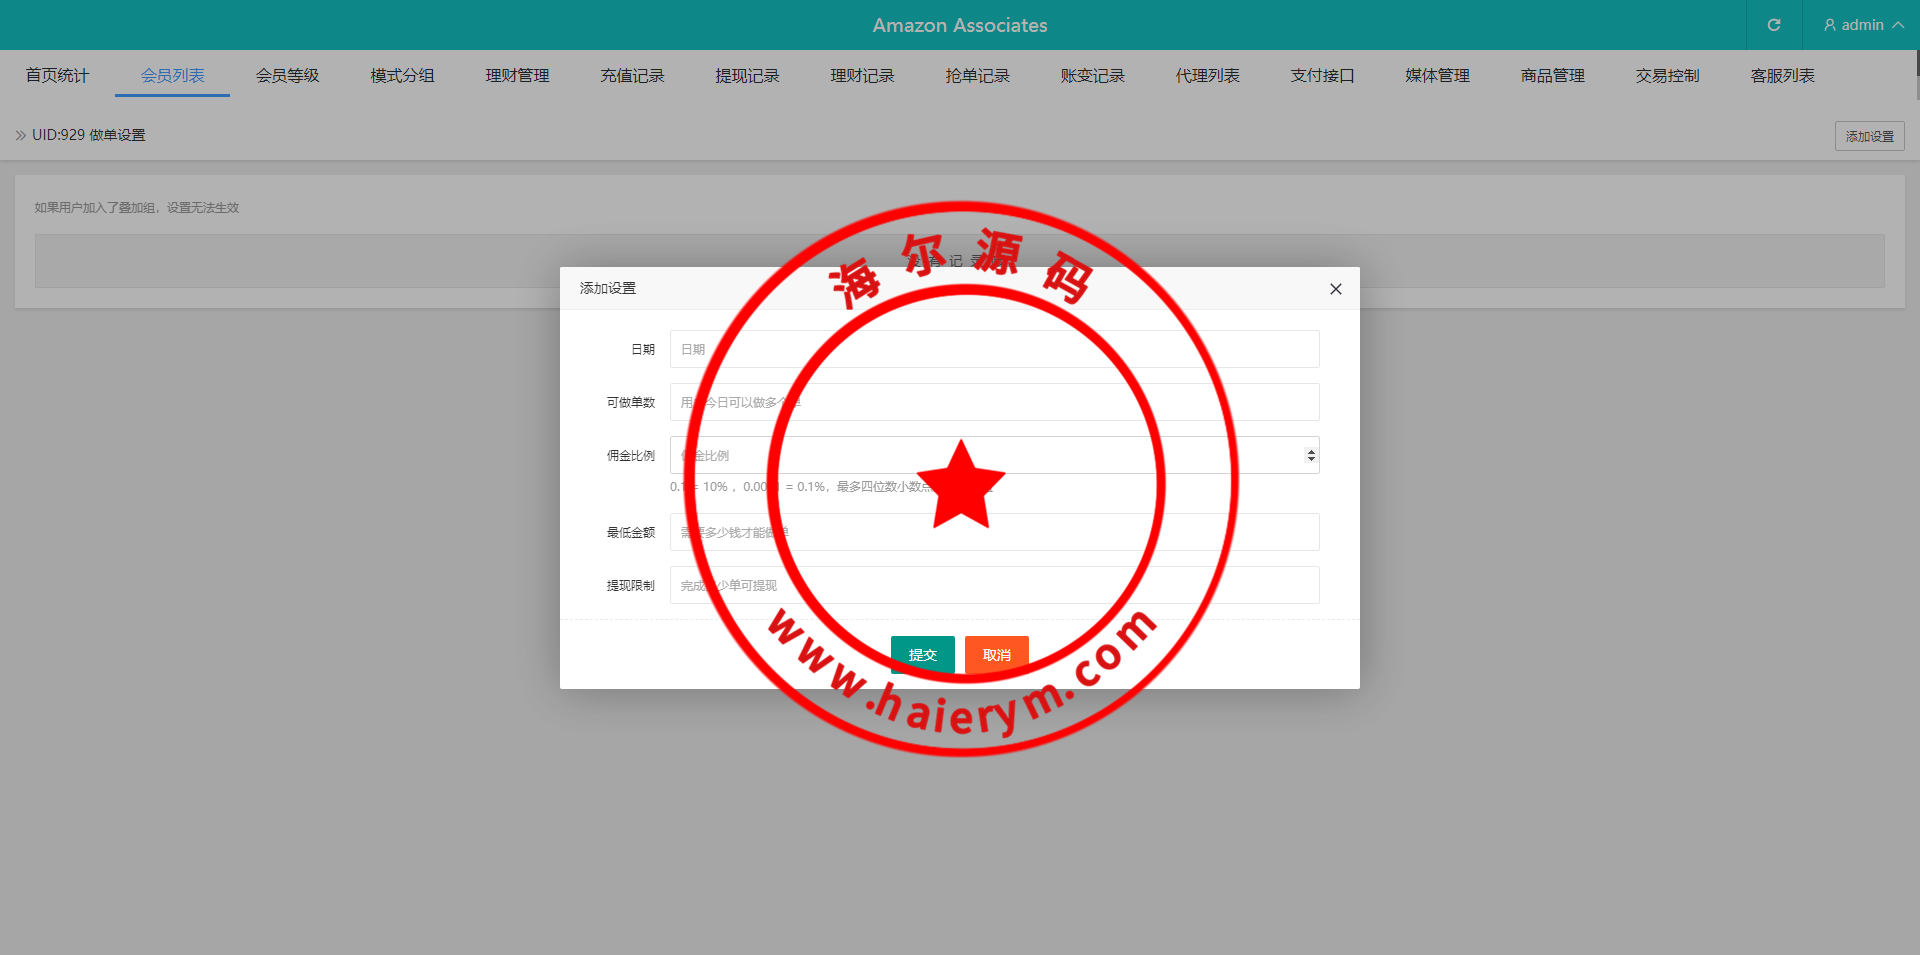Click the 提现限制 input field
Viewport: 1920px width, 955px height.
click(x=994, y=585)
